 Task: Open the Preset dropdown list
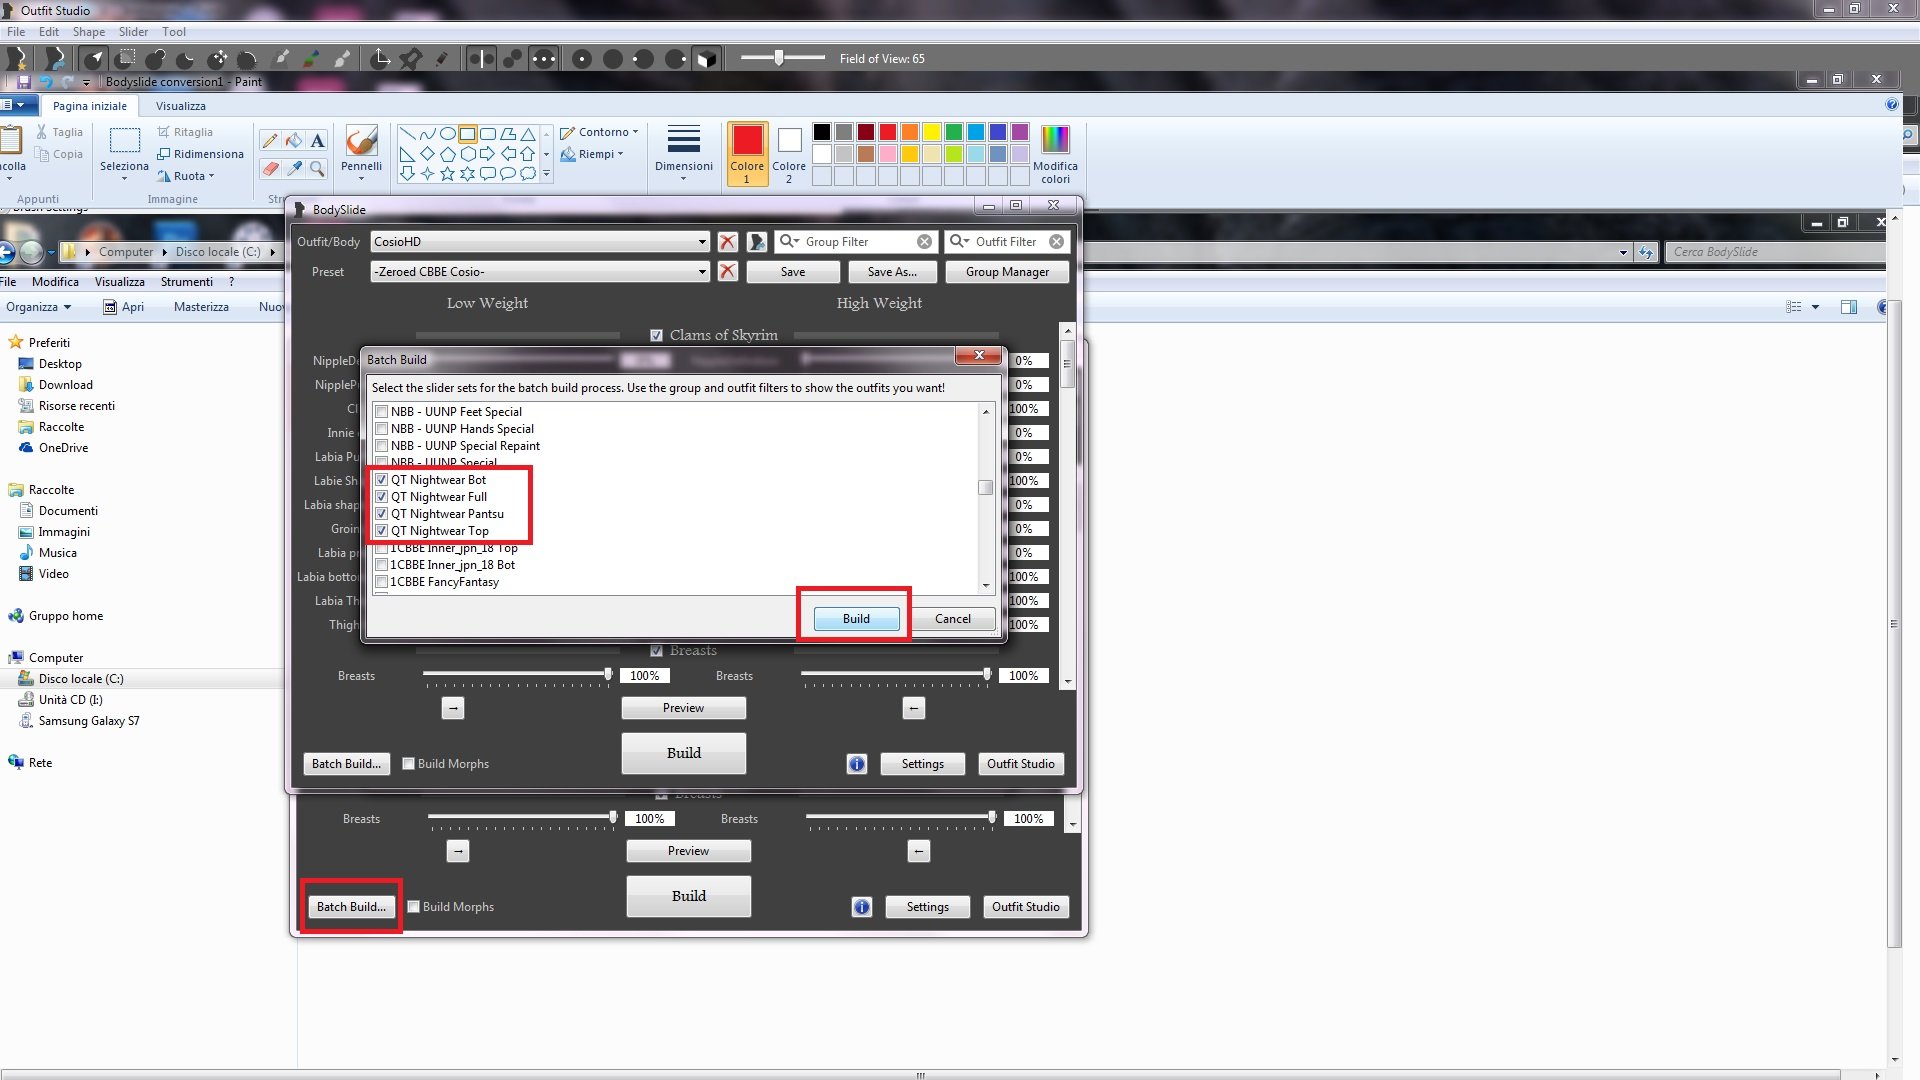pos(702,272)
